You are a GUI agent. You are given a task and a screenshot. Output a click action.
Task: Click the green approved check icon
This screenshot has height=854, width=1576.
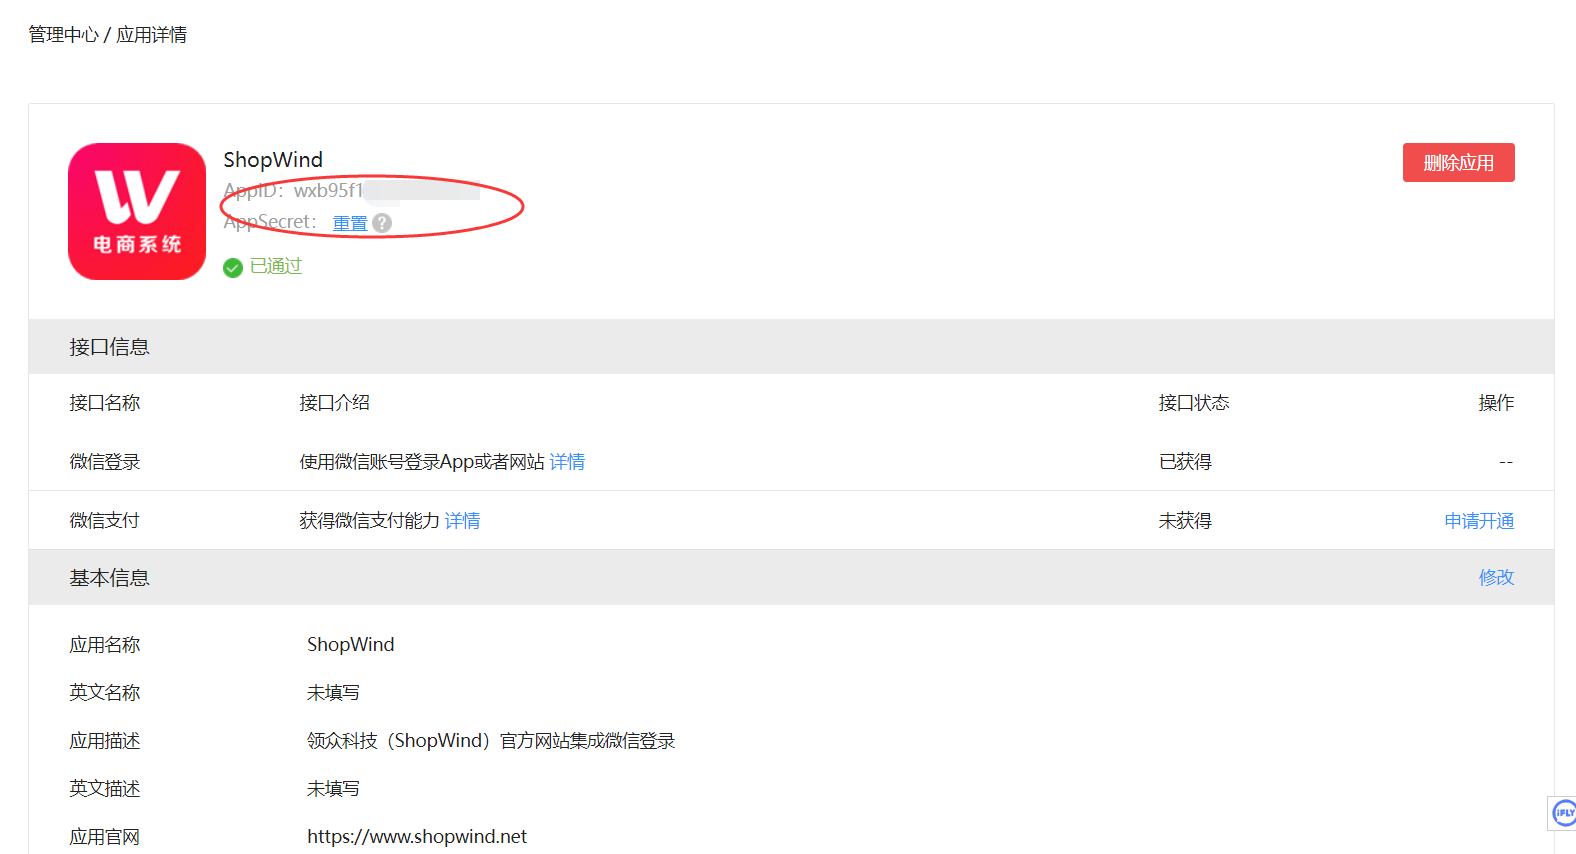tap(233, 267)
